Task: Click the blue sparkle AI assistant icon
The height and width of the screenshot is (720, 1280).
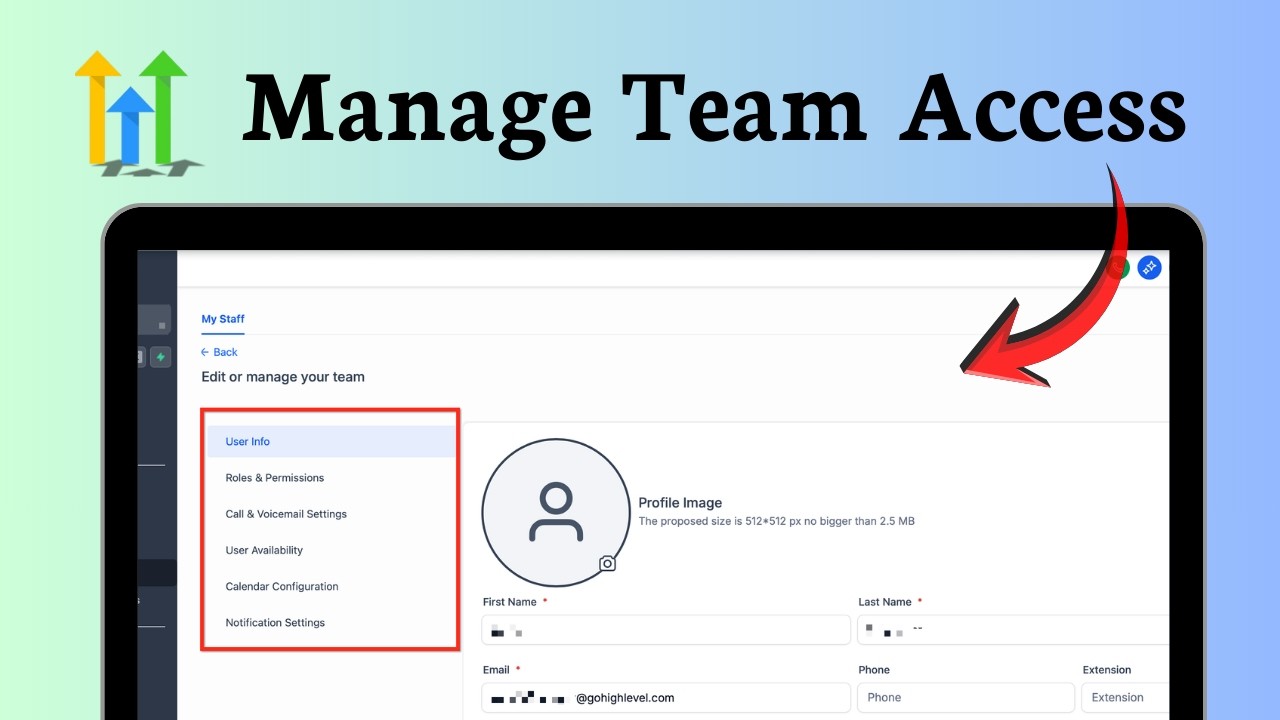Action: click(x=1149, y=267)
